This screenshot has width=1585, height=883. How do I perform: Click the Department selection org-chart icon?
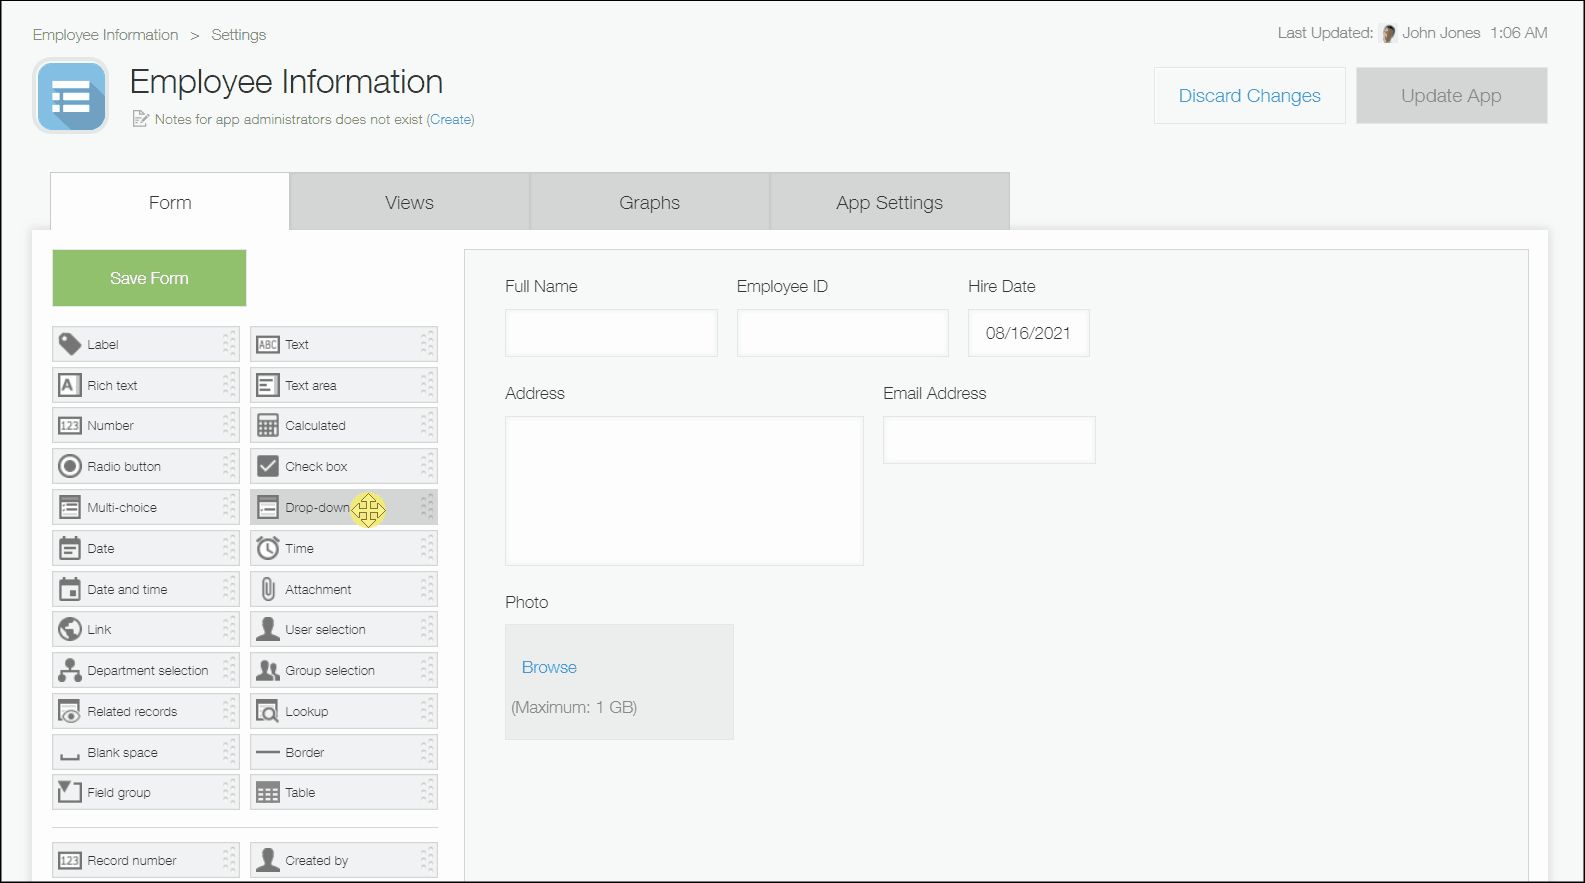(x=69, y=670)
